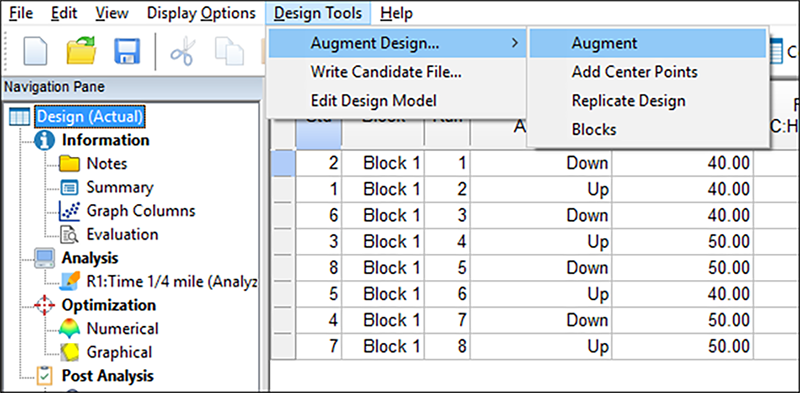The height and width of the screenshot is (393, 800).
Task: Select the Notes folder under Information
Action: click(x=107, y=163)
